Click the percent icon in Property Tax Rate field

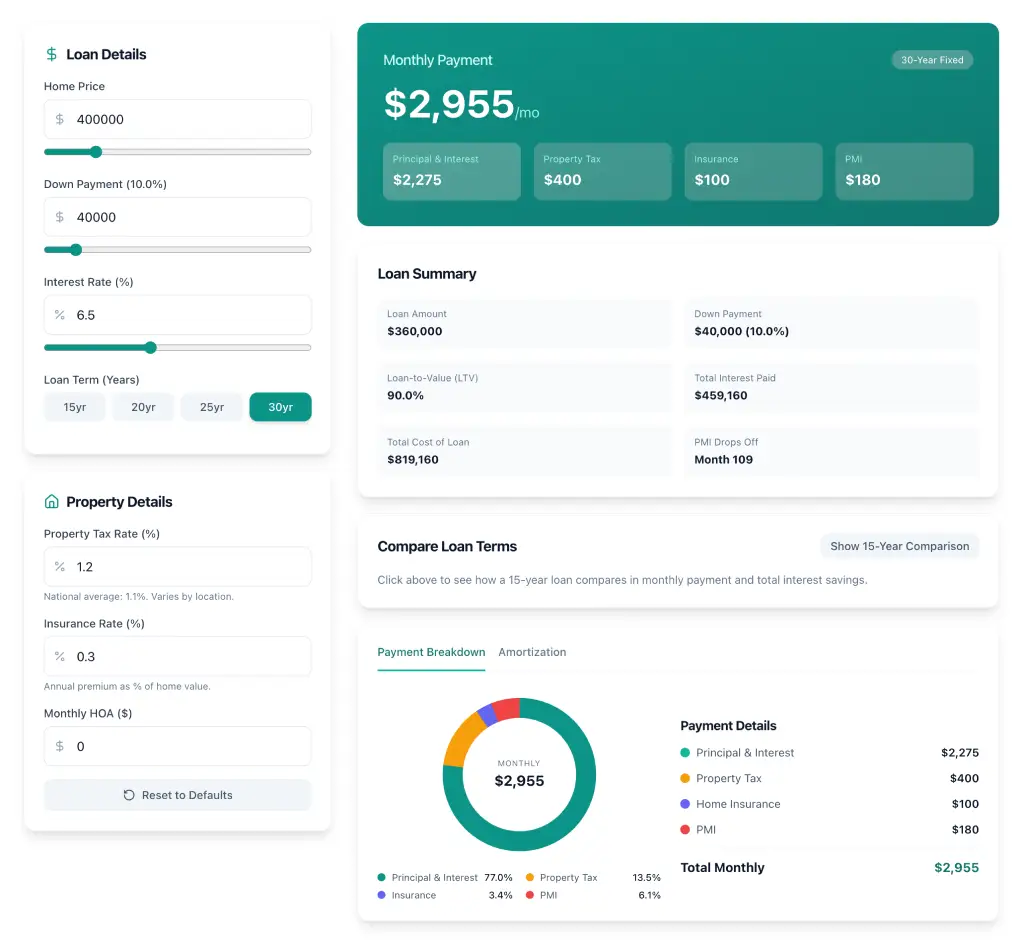pyautogui.click(x=59, y=566)
